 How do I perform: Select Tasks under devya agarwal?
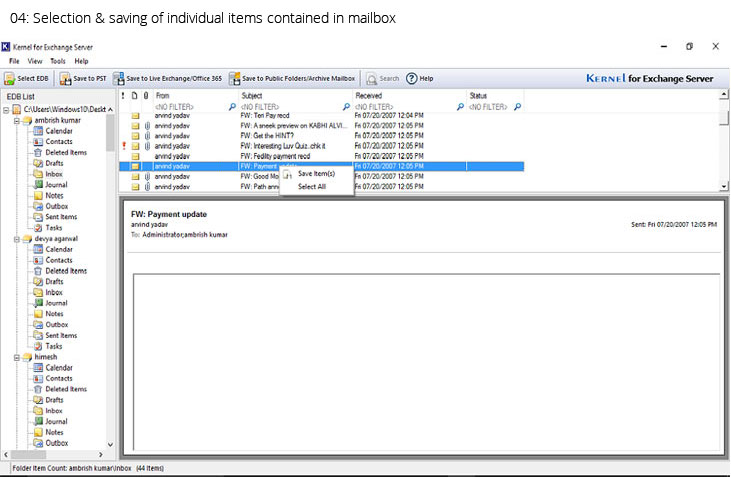(x=54, y=346)
